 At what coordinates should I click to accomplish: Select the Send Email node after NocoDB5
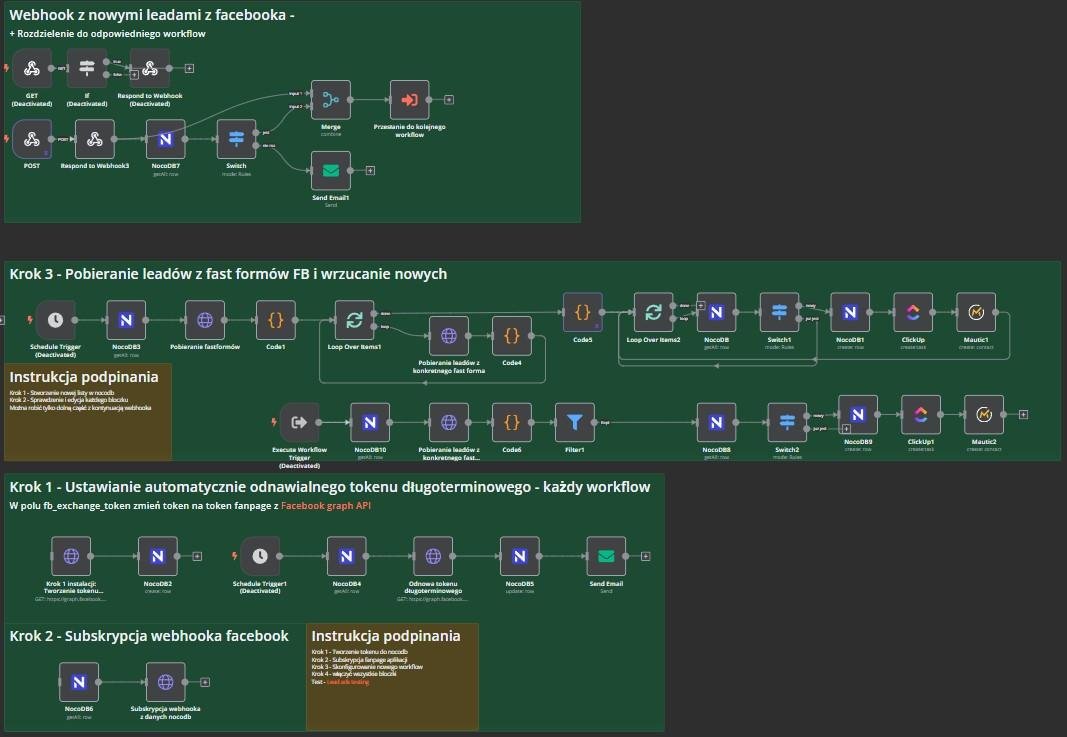pos(606,556)
